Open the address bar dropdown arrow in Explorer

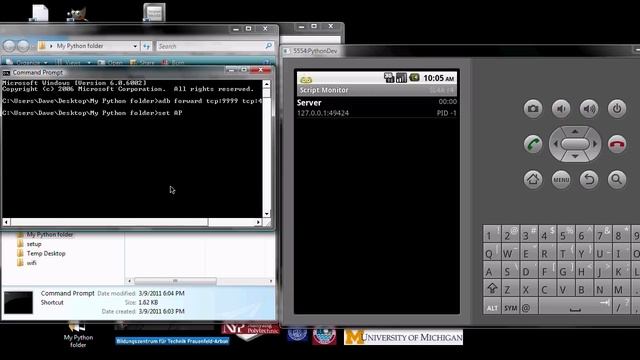click(x=135, y=46)
